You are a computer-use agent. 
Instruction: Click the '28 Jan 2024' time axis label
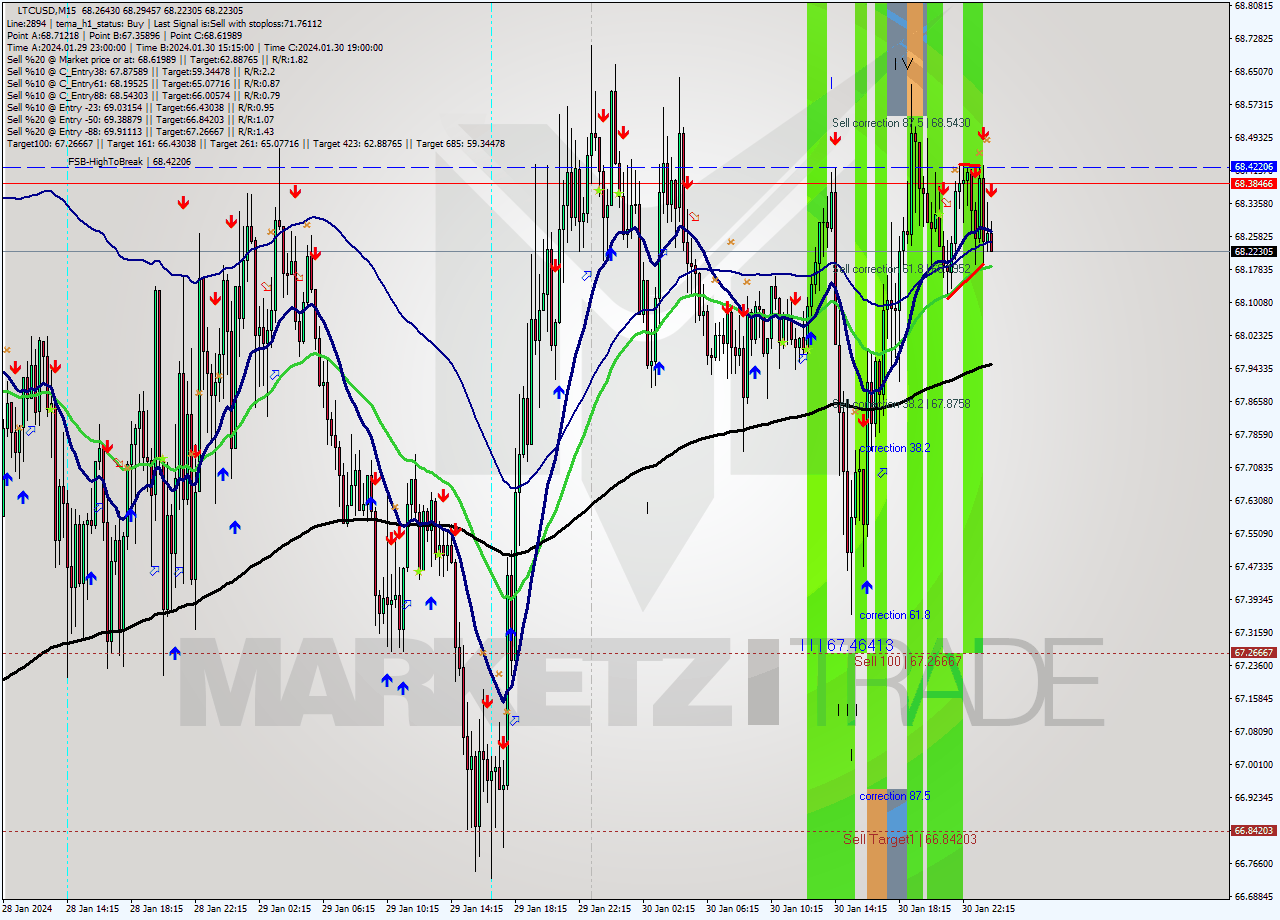click(25, 909)
